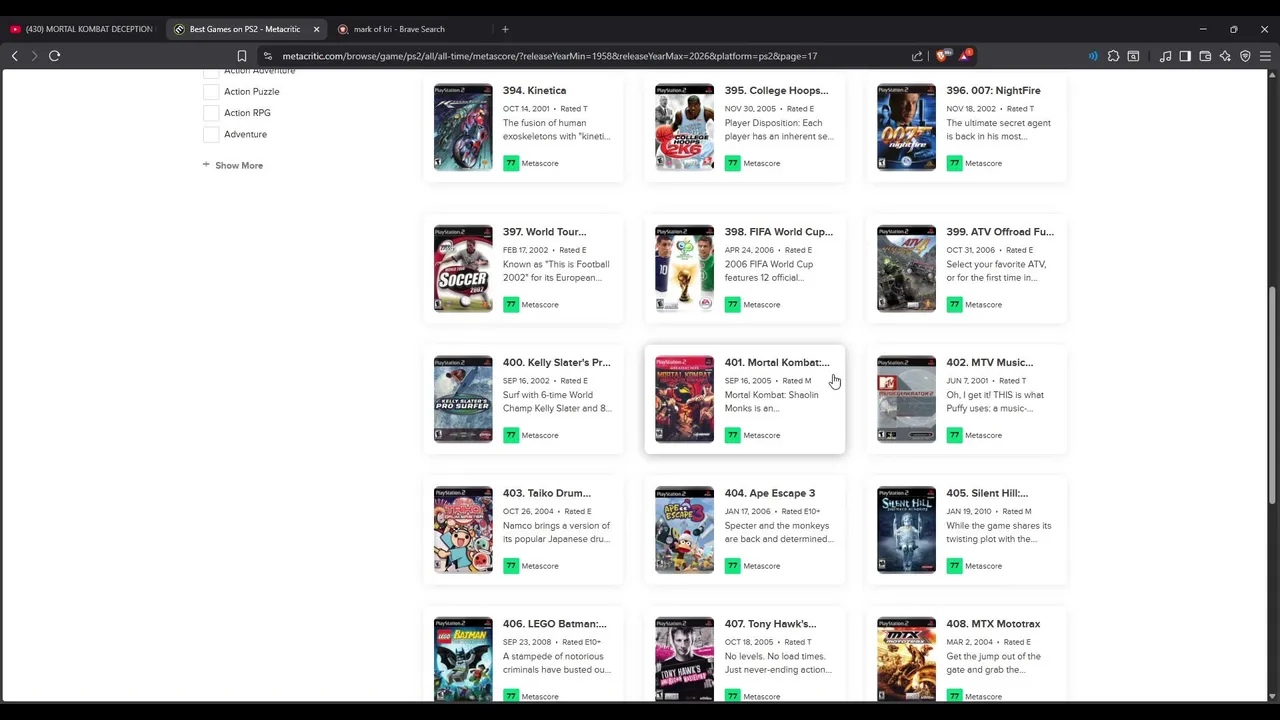Viewport: 1280px width, 720px height.
Task: Check the Action RPG genre checkbox
Action: [211, 113]
